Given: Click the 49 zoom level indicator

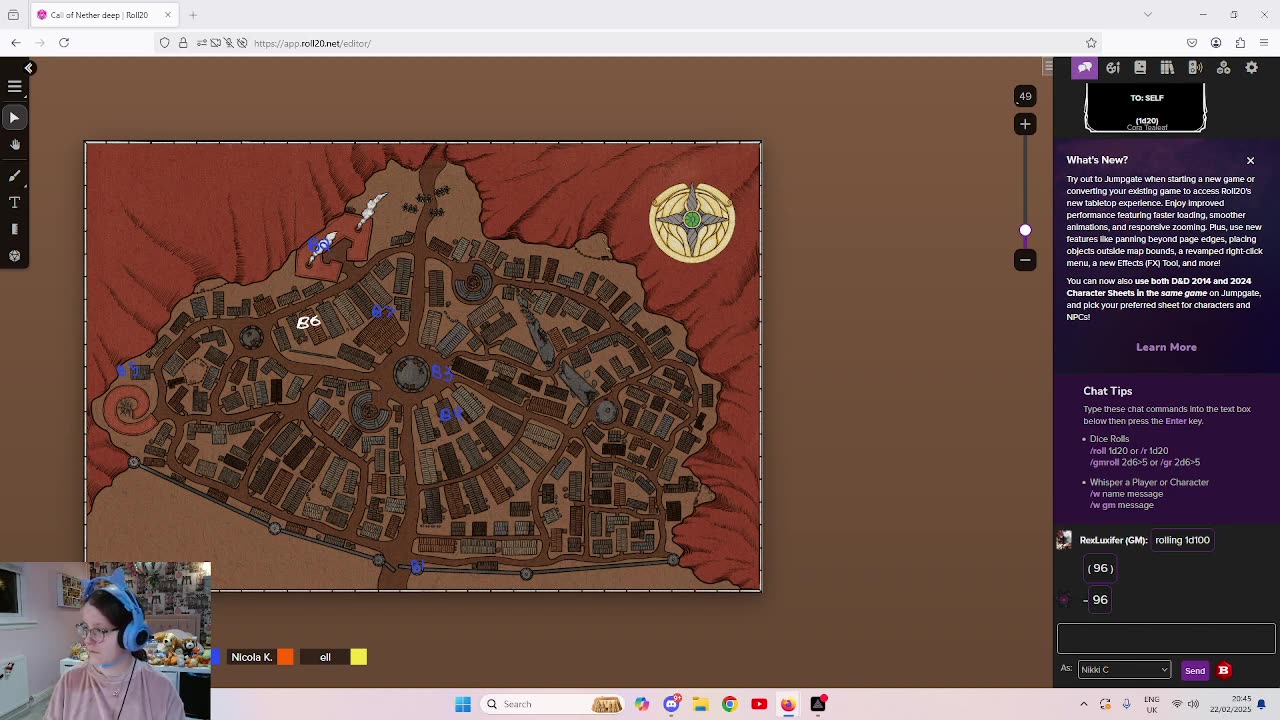Looking at the screenshot, I should (x=1025, y=96).
